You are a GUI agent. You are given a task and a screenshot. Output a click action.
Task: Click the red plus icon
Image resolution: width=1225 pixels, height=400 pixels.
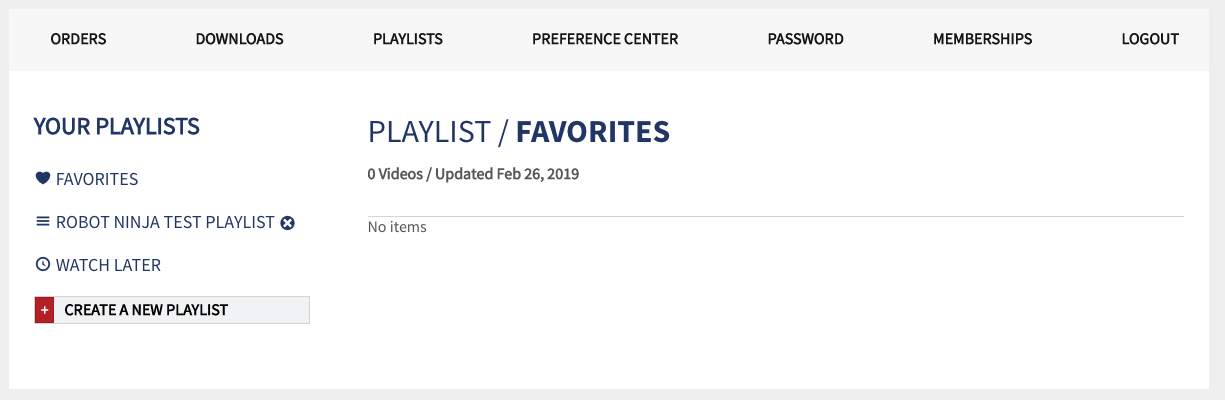point(44,310)
